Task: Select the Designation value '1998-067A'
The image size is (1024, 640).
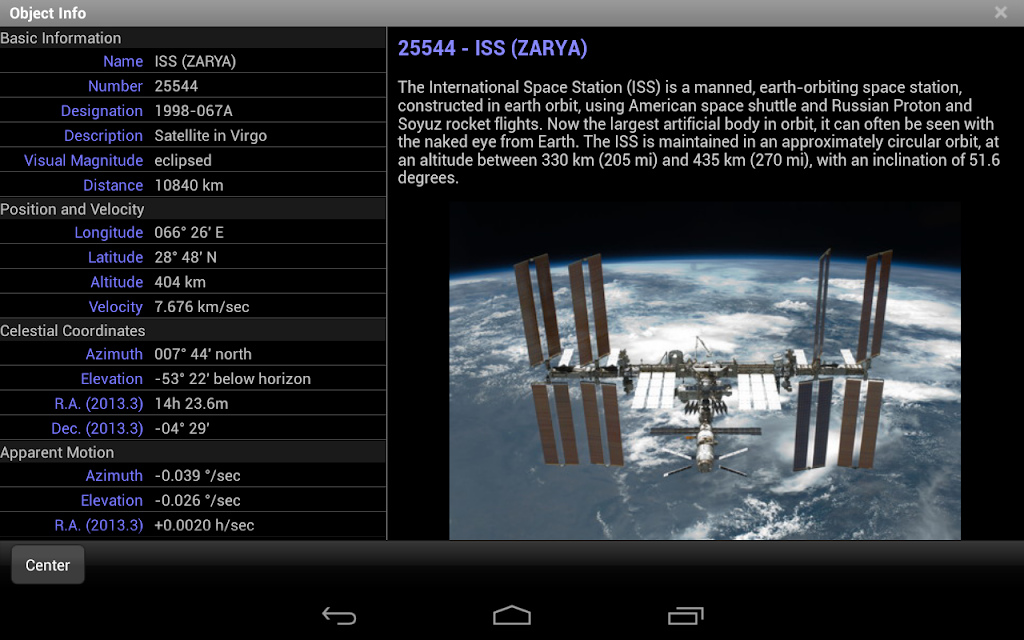Action: (193, 111)
